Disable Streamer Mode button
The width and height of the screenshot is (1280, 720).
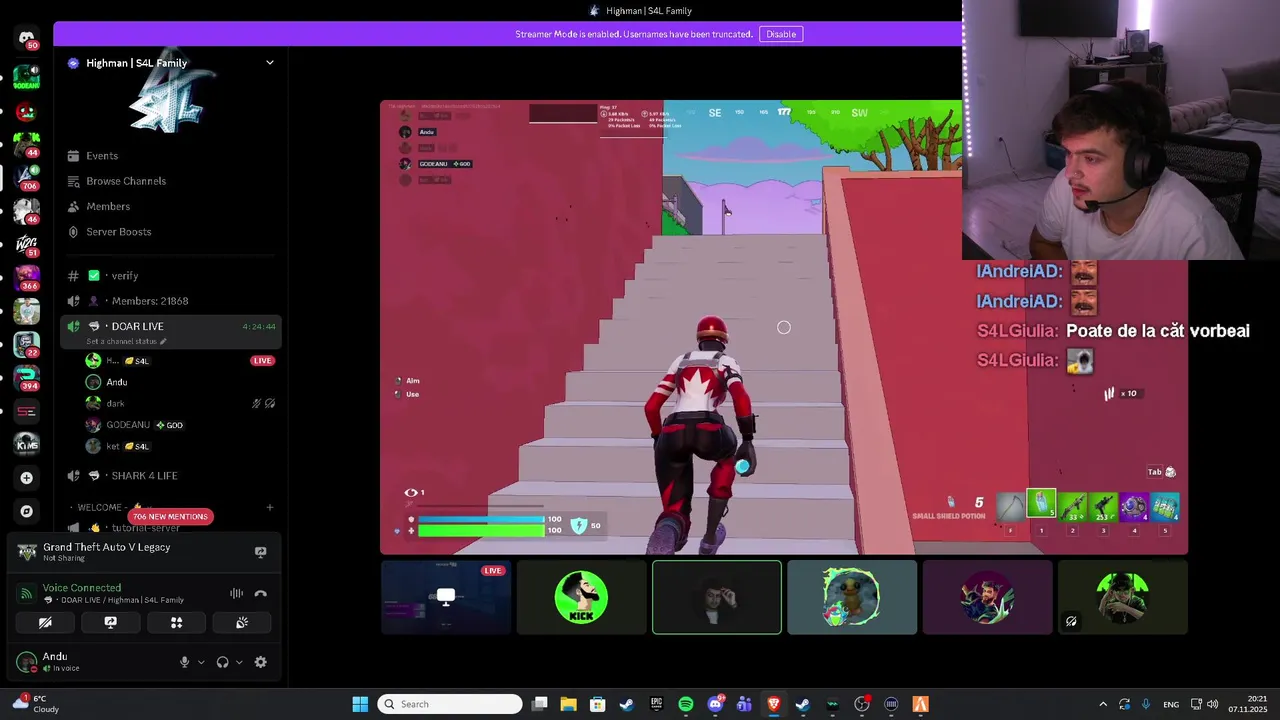pos(781,34)
